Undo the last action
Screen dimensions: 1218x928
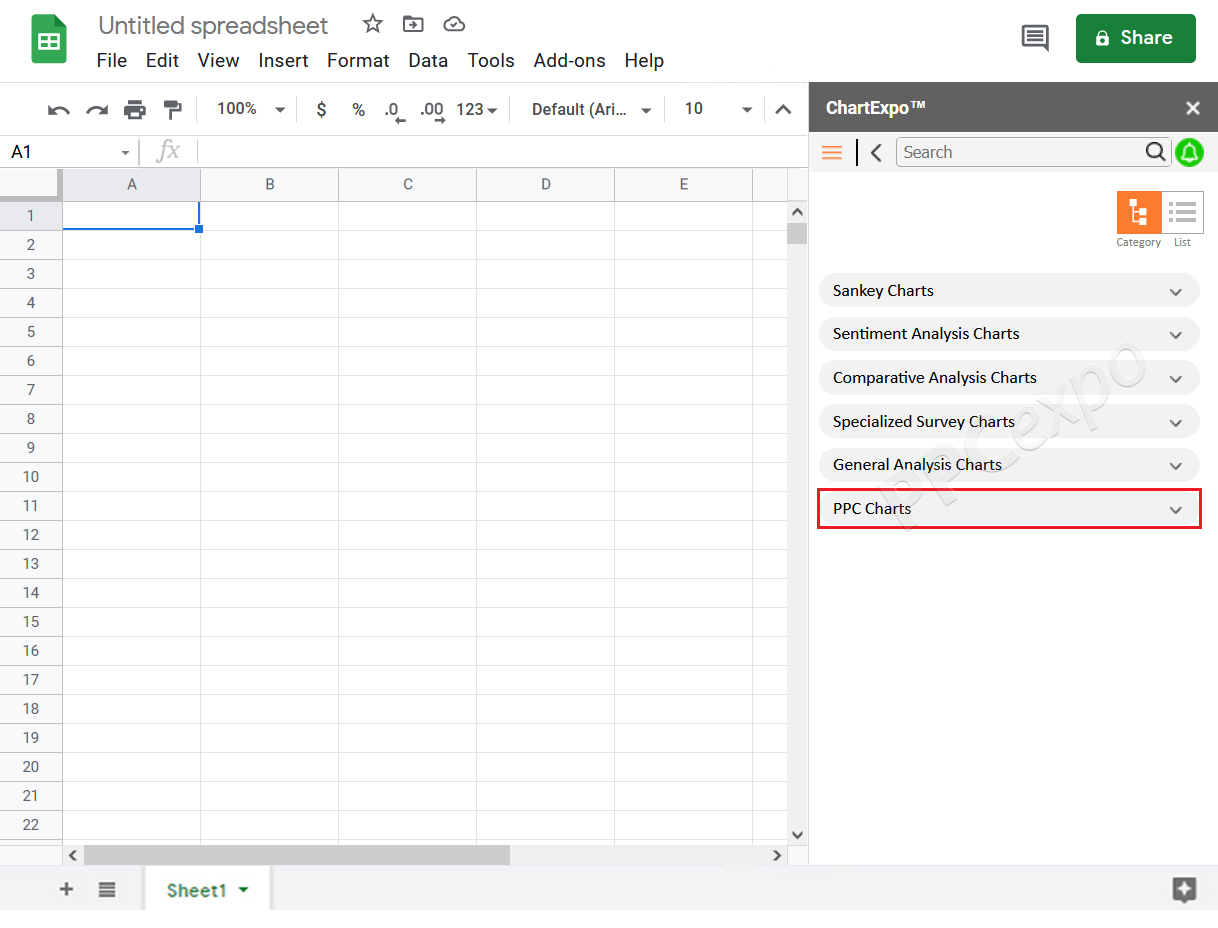[59, 110]
